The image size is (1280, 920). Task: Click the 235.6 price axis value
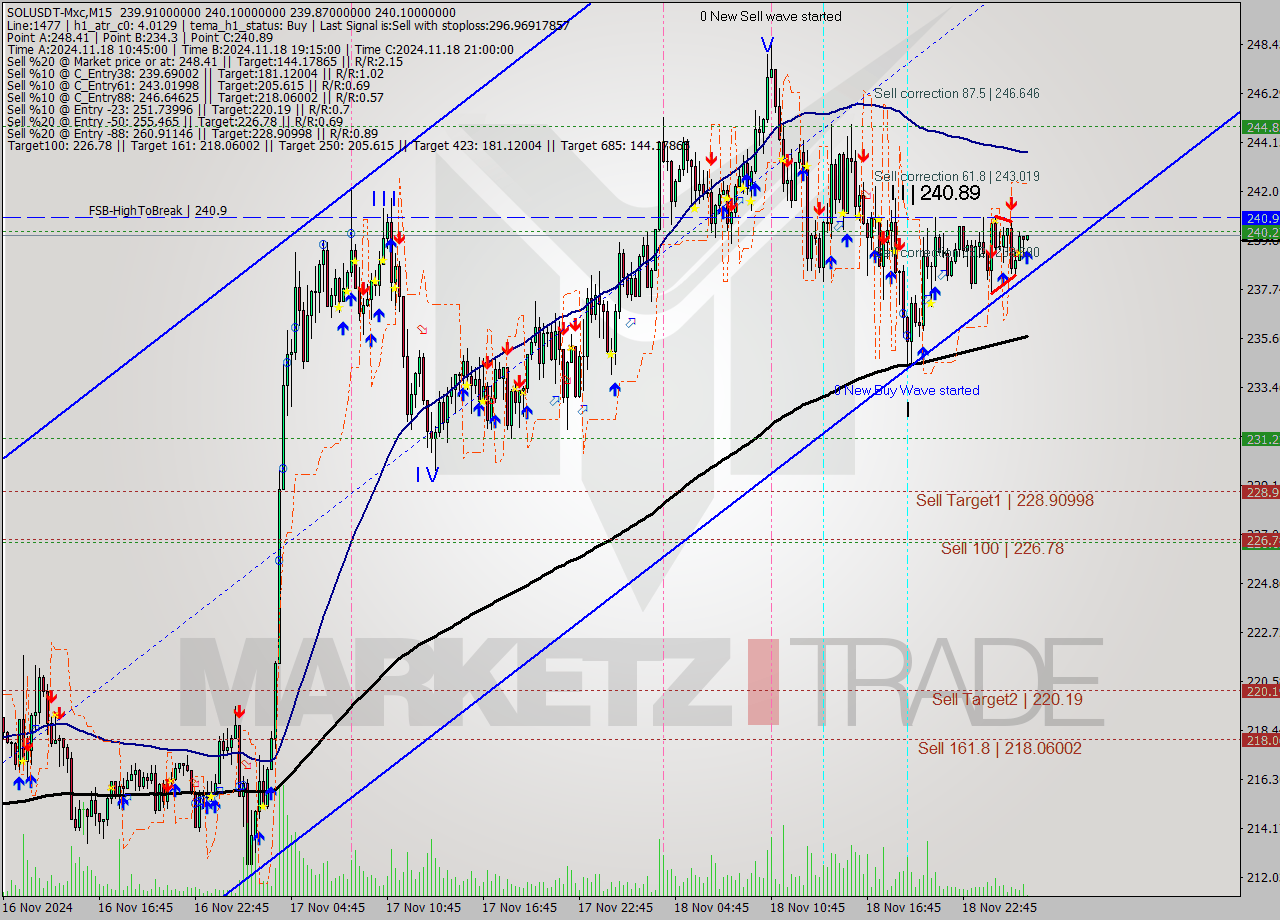[1262, 338]
